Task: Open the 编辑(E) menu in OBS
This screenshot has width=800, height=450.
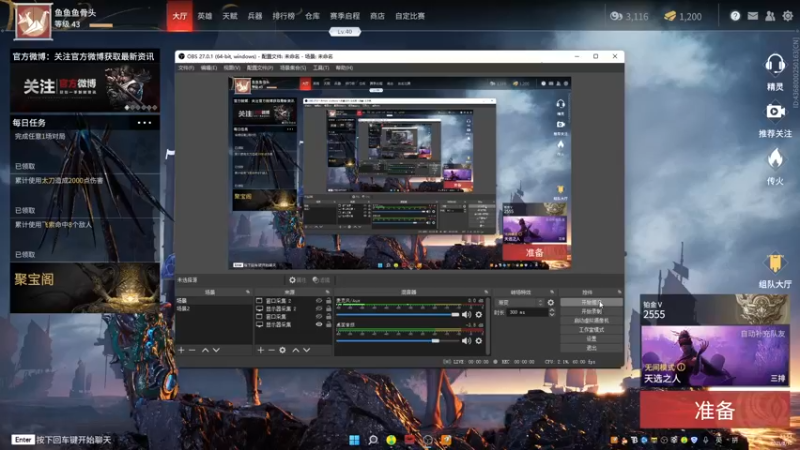Action: tap(209, 68)
